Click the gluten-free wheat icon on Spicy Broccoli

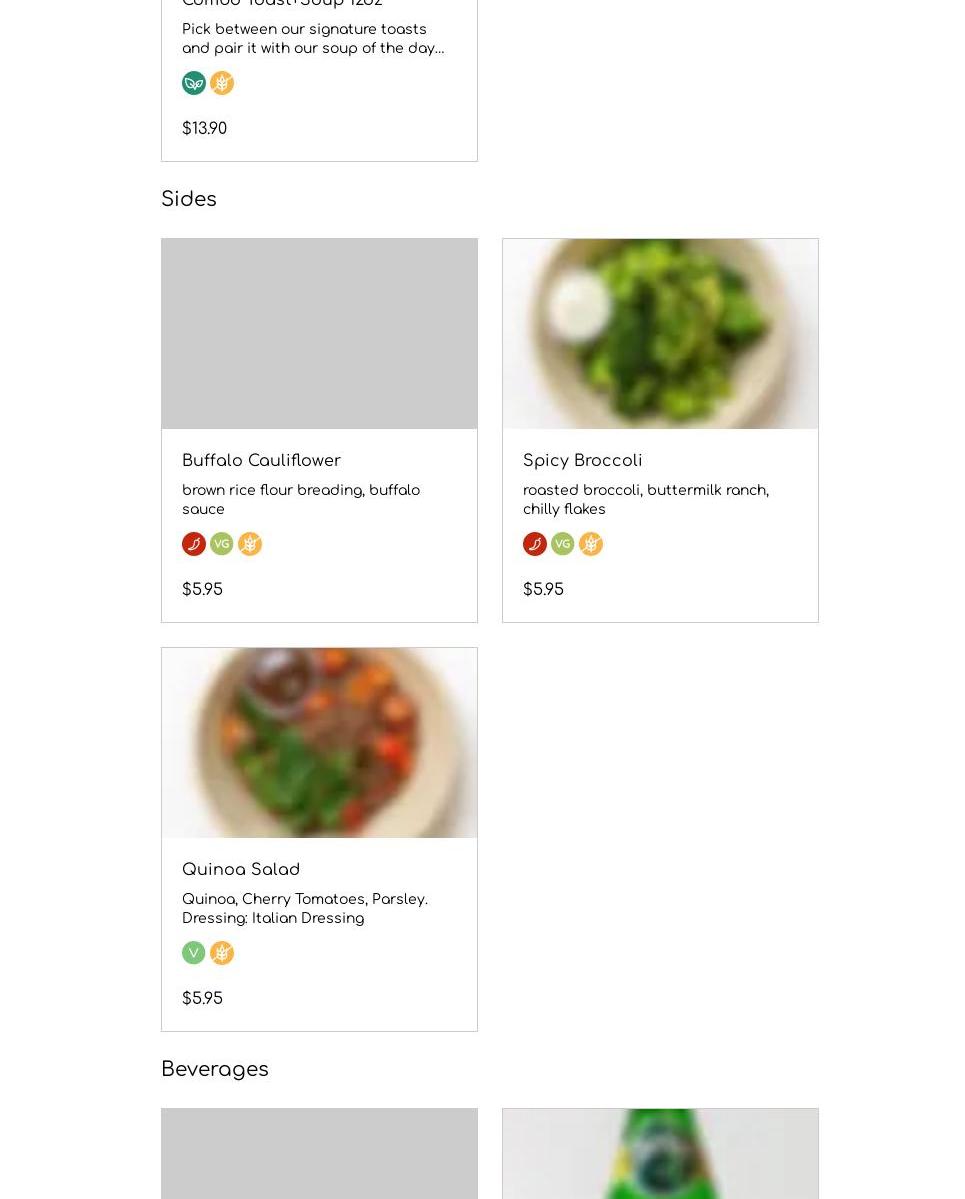coord(591,544)
